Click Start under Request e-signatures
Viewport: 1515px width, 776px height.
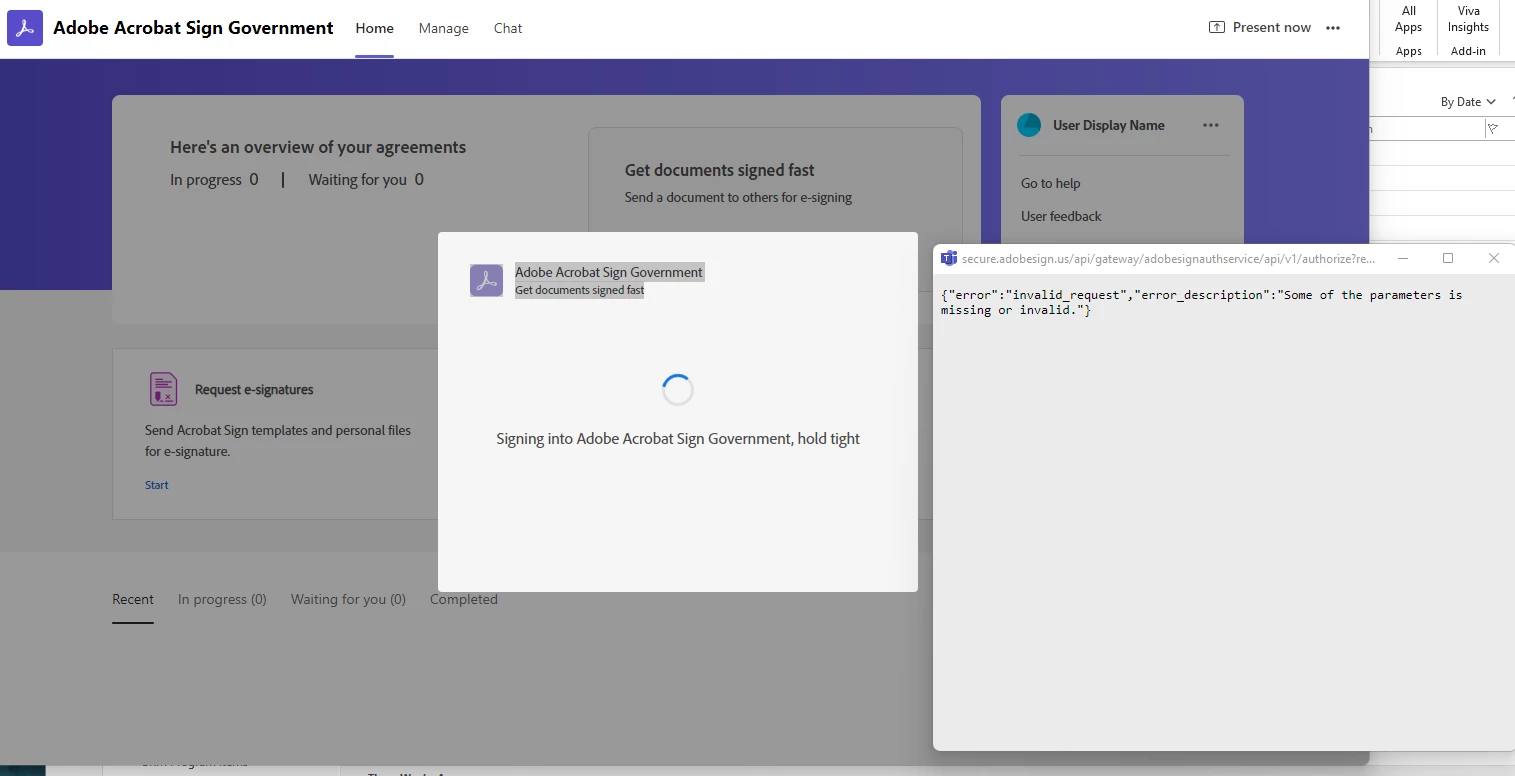point(157,485)
